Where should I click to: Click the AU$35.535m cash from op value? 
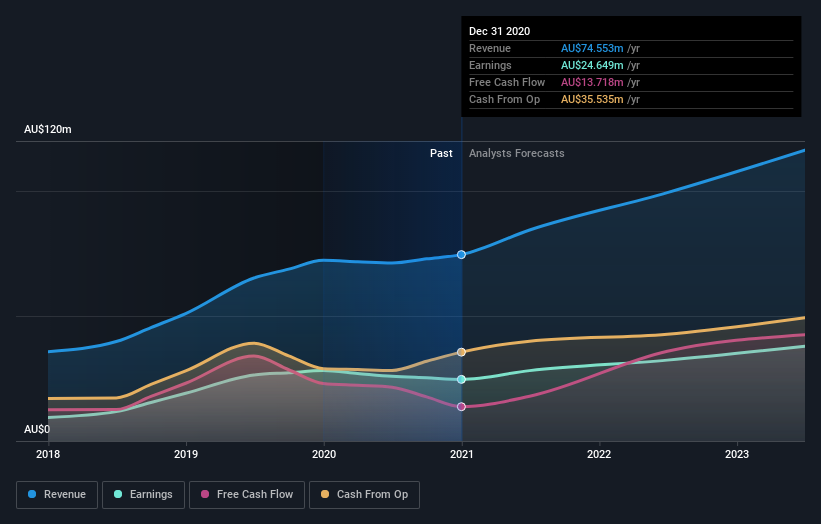(592, 99)
